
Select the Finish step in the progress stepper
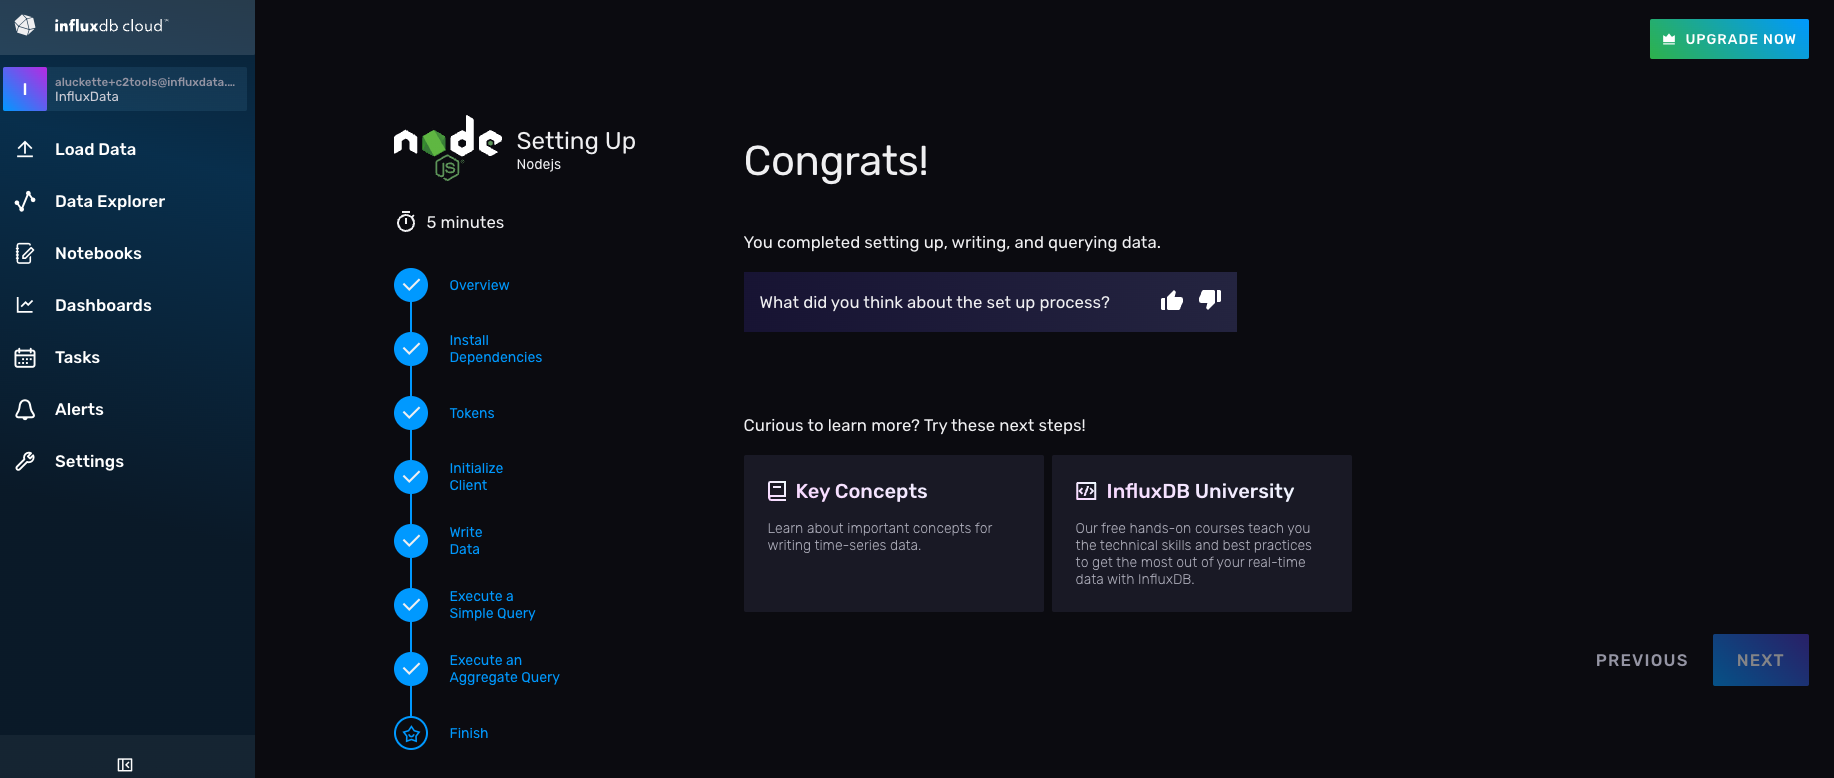coord(410,733)
